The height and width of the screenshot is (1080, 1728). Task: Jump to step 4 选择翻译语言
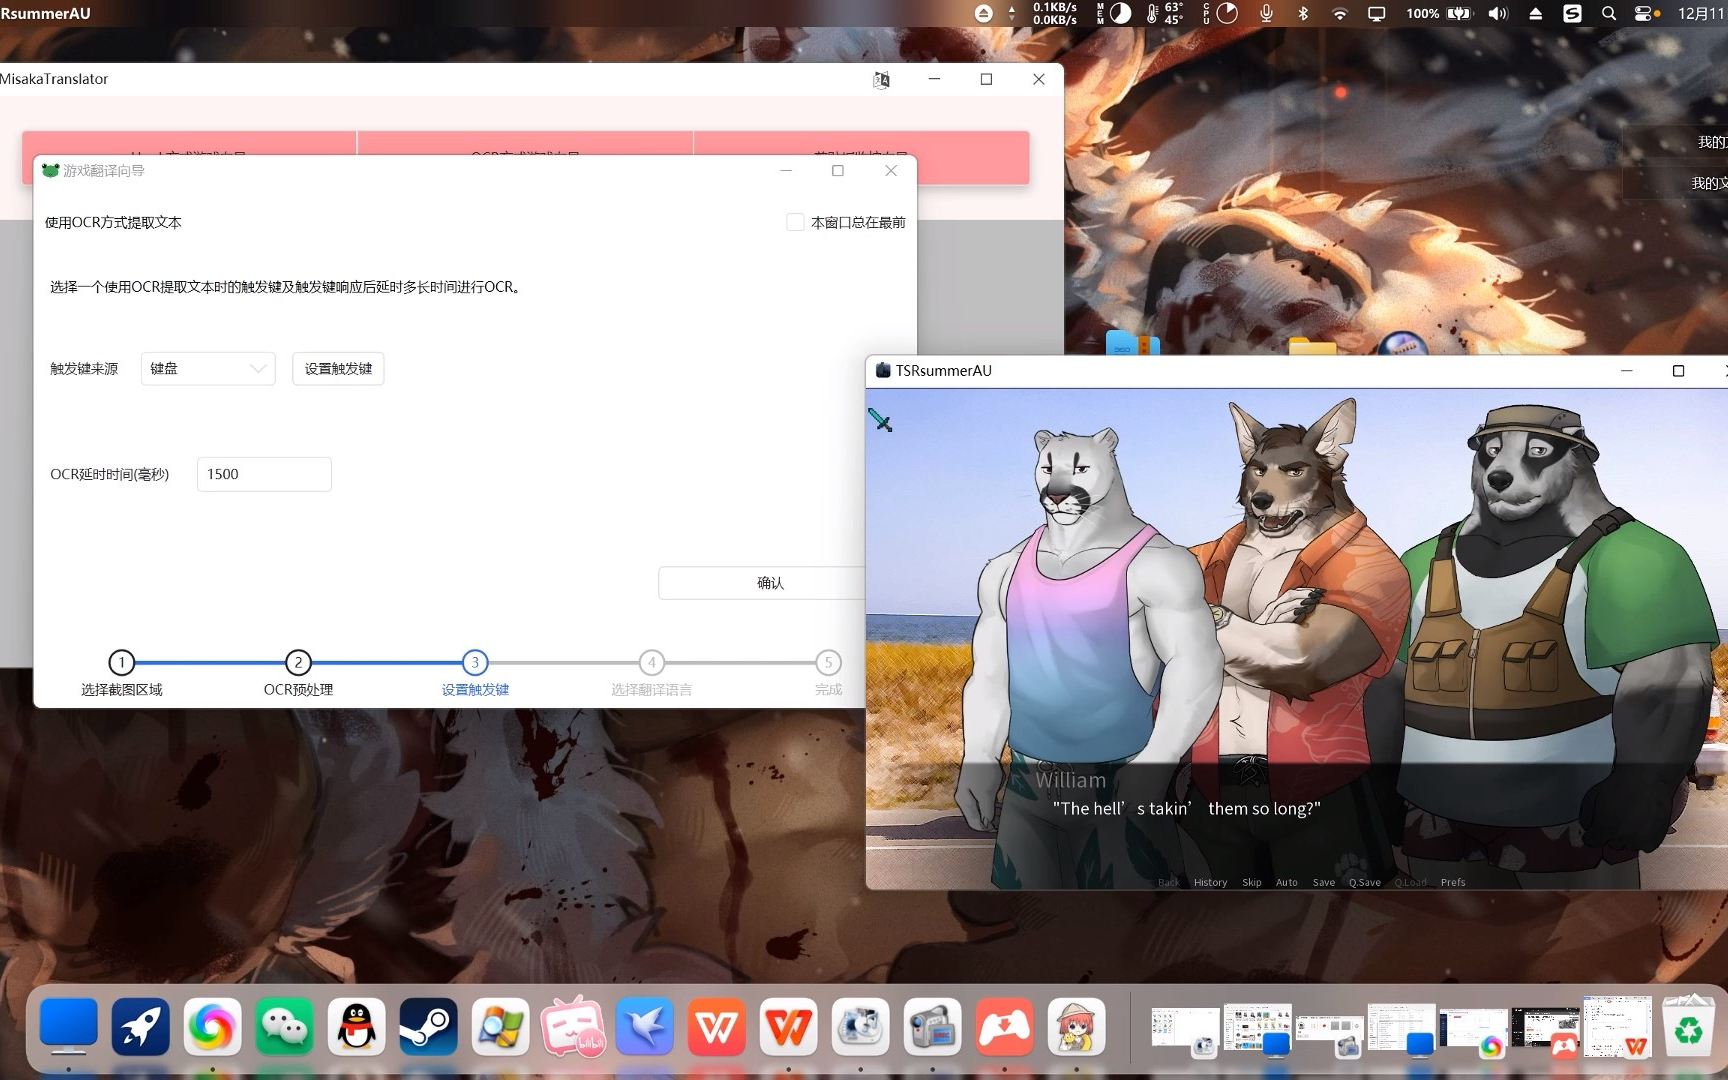(652, 673)
